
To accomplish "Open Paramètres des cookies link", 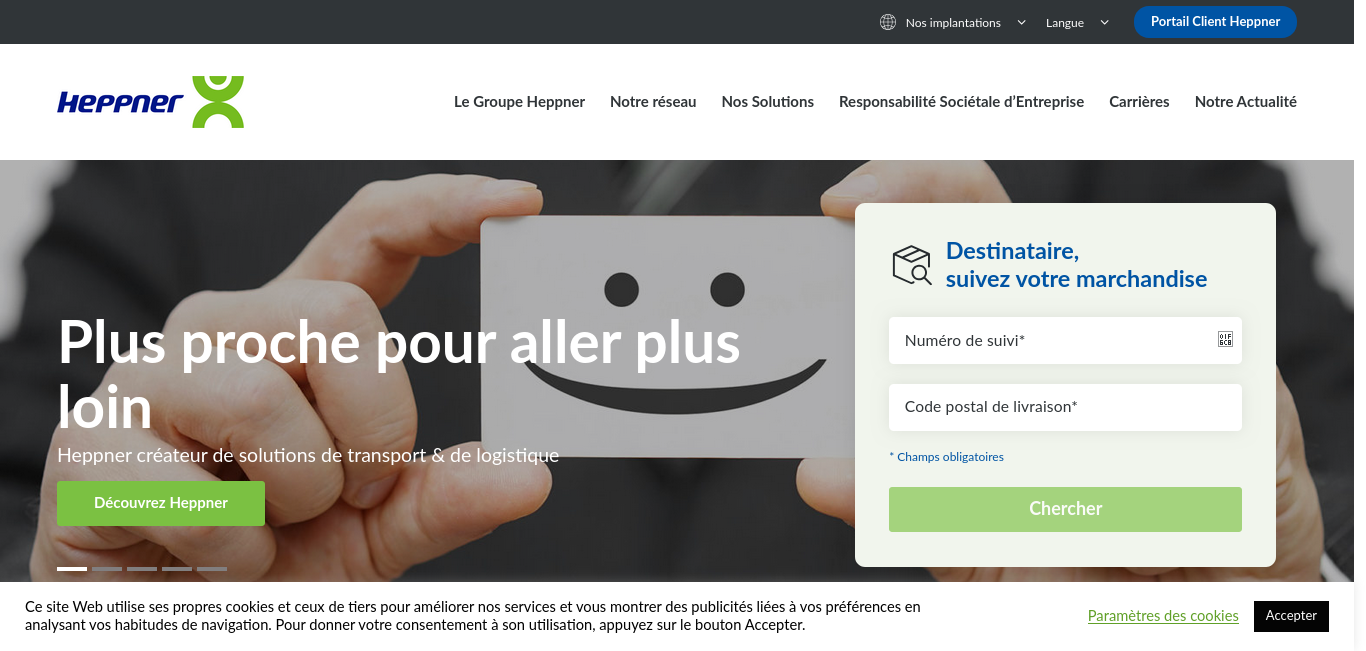I will click(1163, 616).
